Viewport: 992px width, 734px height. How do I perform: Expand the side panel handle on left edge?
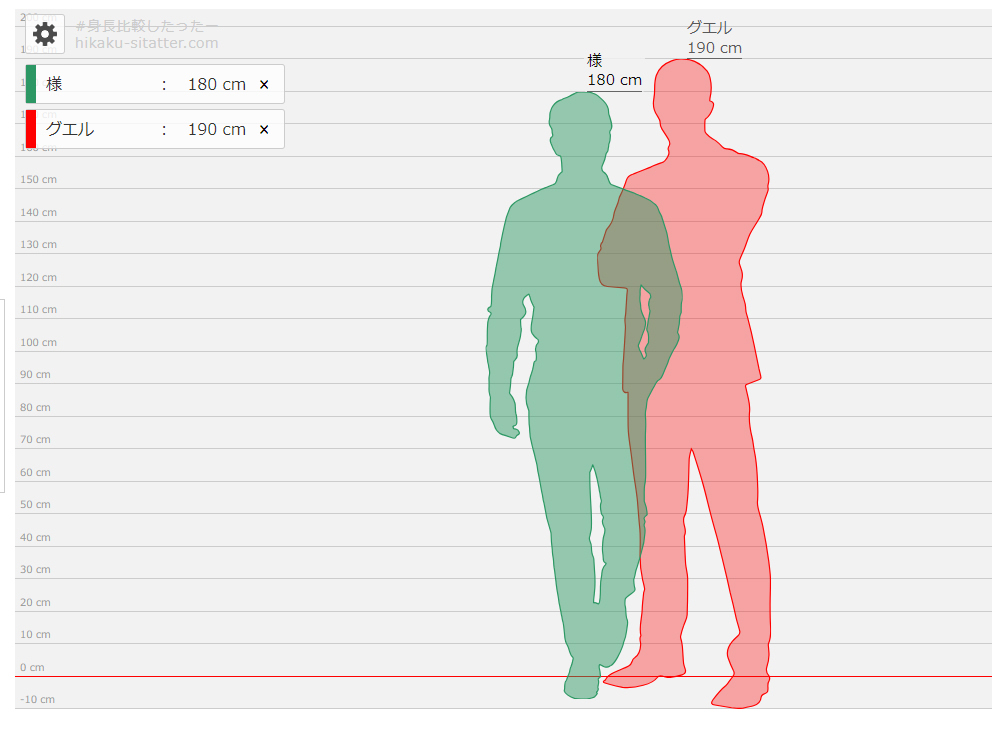point(3,395)
